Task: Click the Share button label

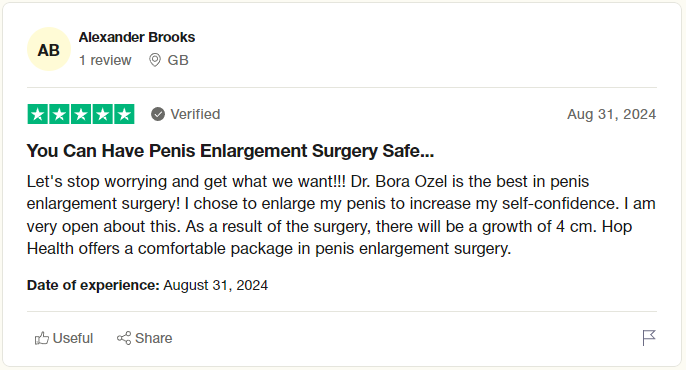Action: 154,338
